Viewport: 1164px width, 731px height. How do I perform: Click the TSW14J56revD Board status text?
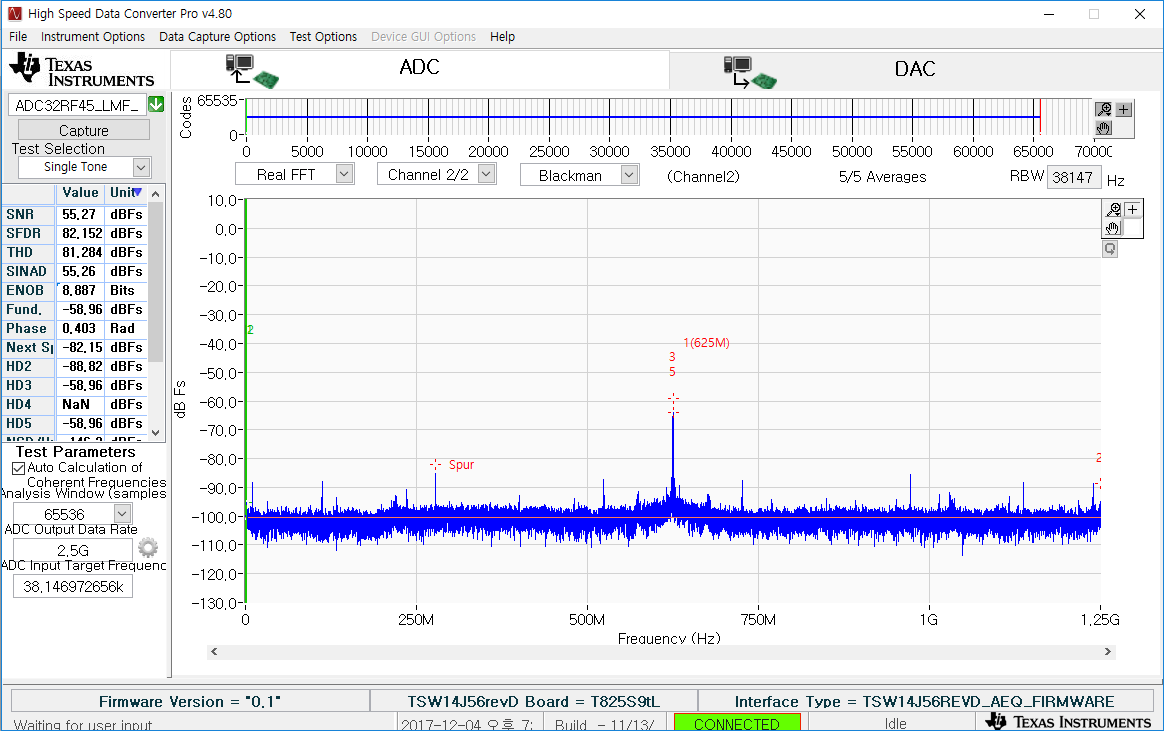[534, 701]
